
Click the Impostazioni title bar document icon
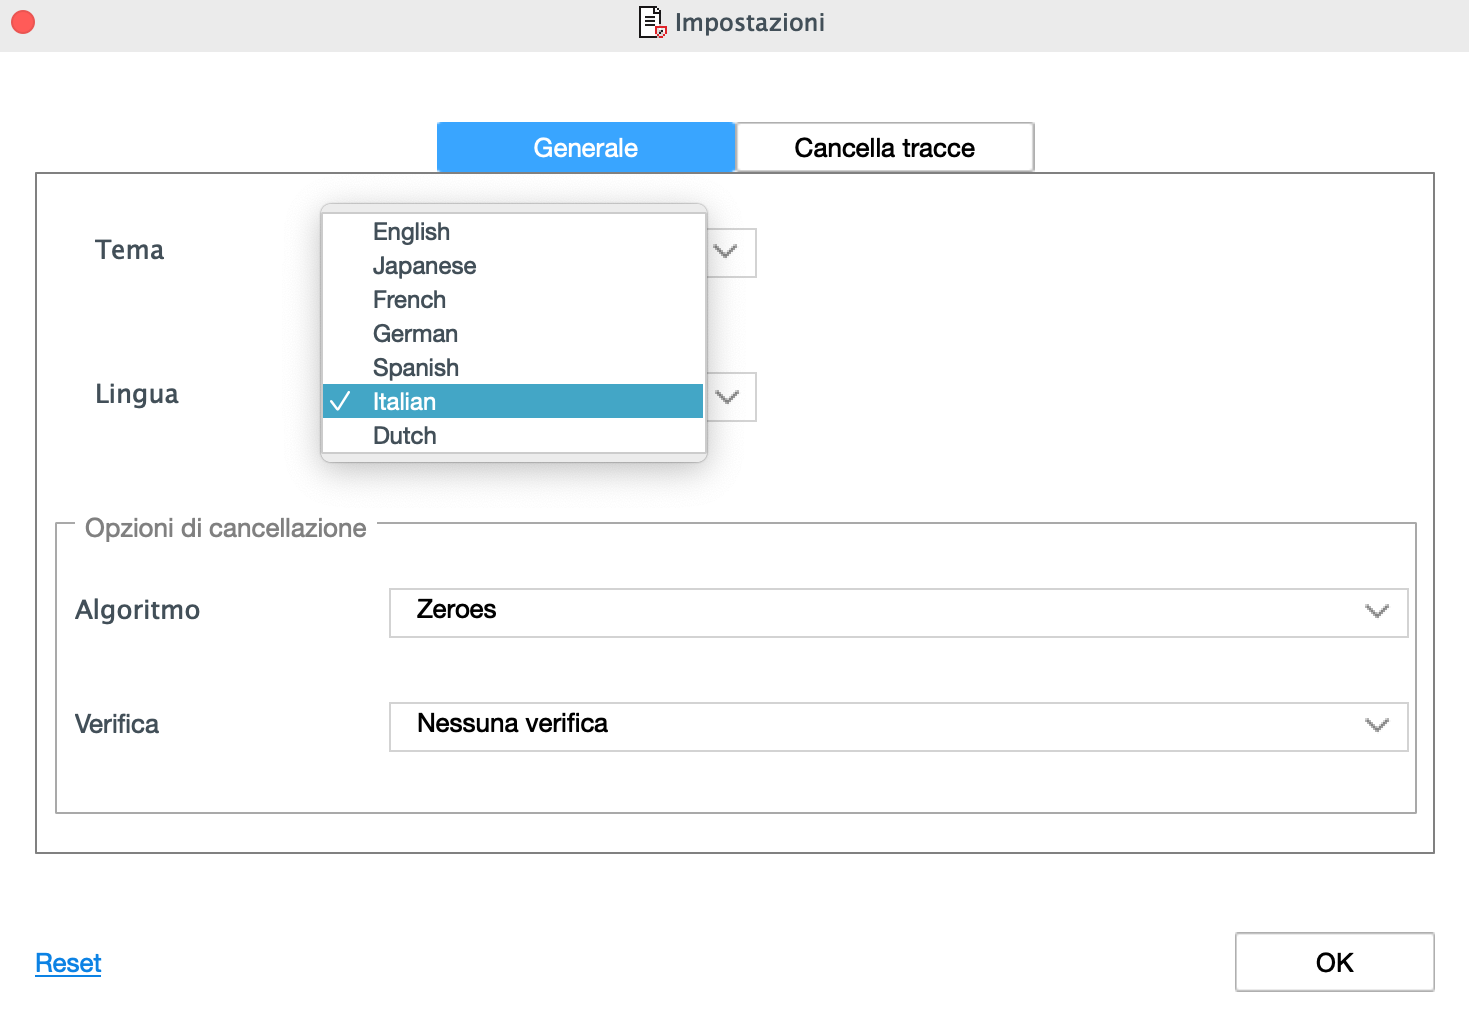(652, 22)
